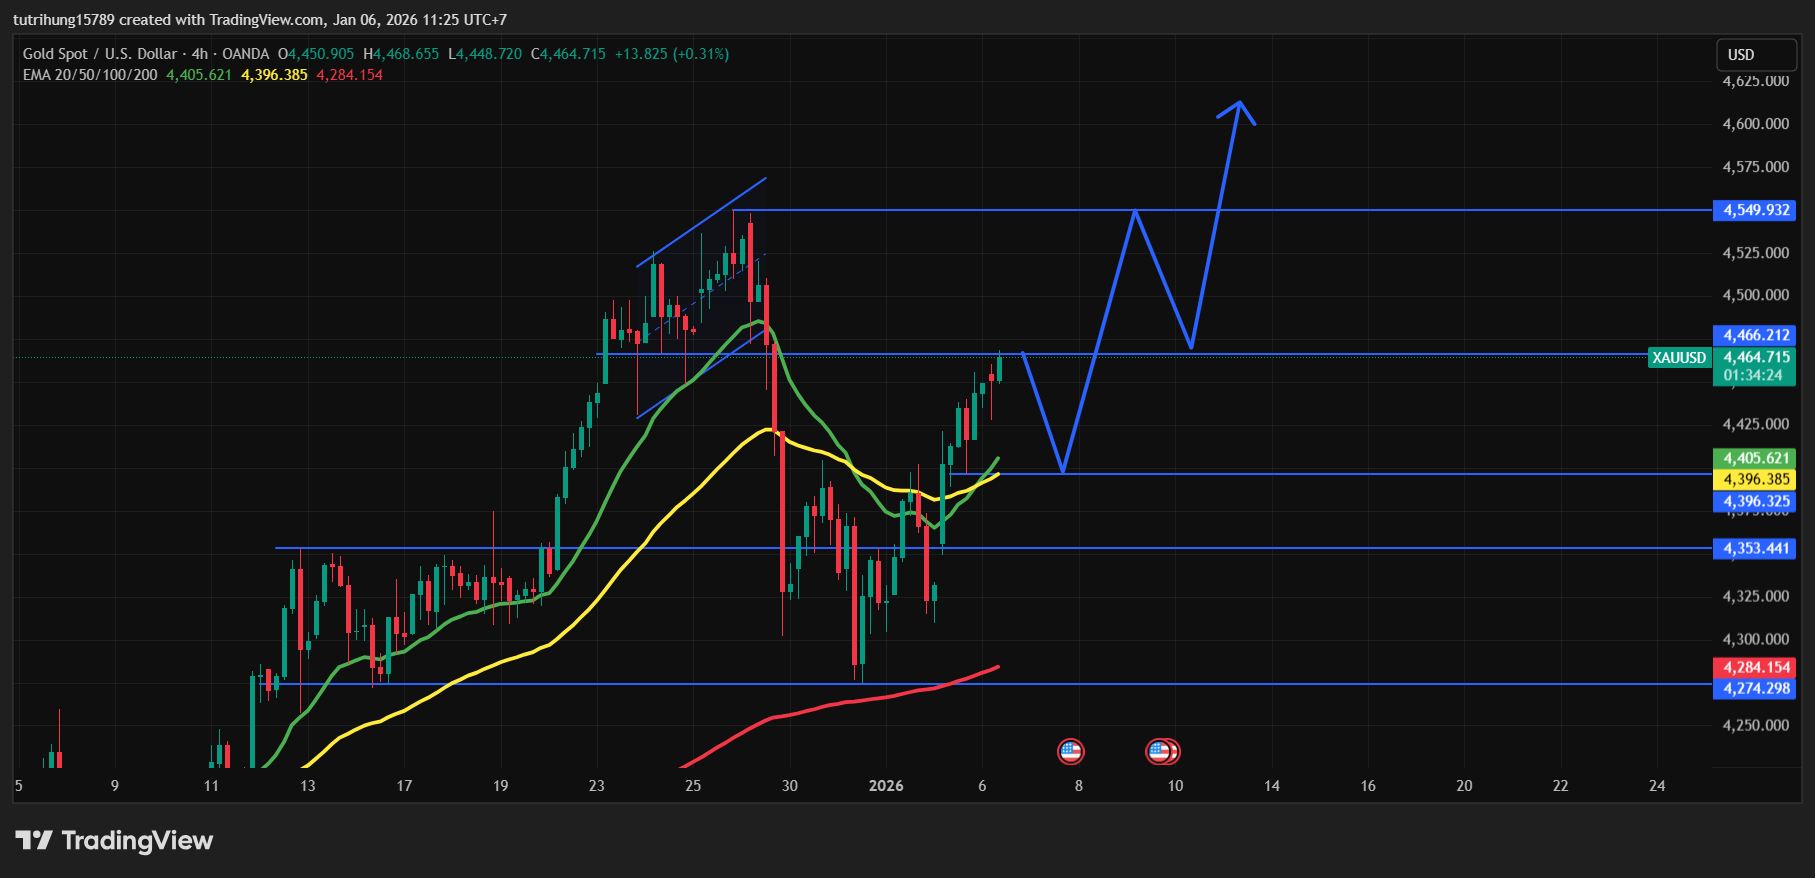Select the 4,353.441 support price label
The width and height of the screenshot is (1815, 878).
1755,548
